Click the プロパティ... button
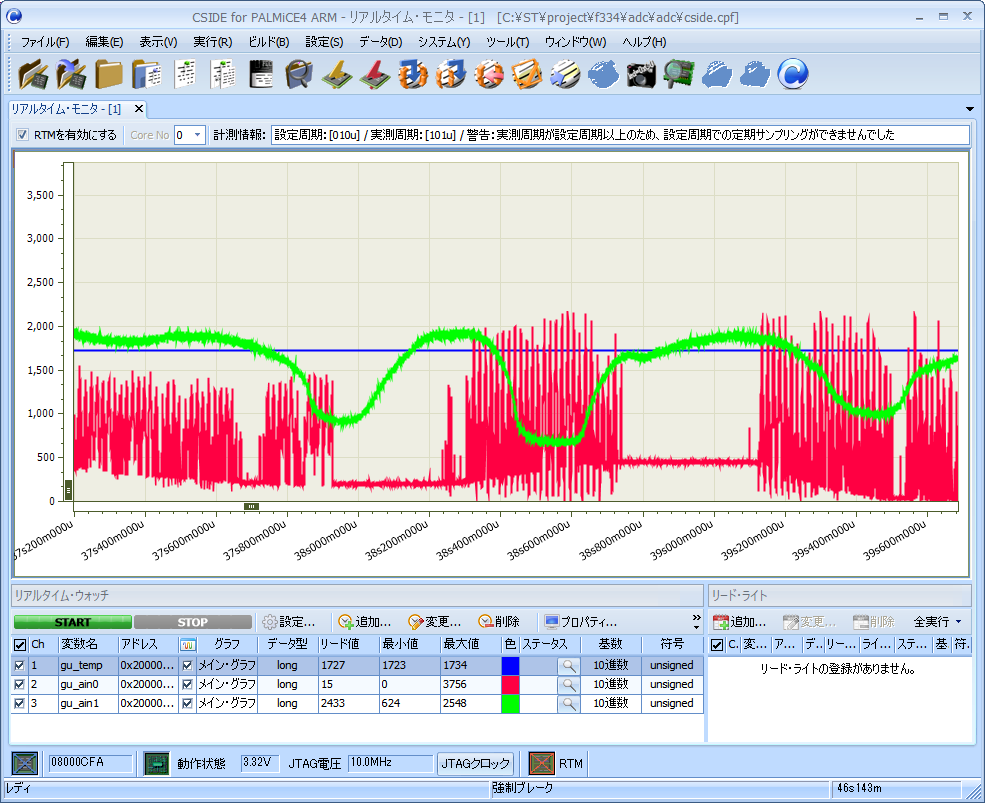Screen dimensions: 985x803 [x=580, y=622]
